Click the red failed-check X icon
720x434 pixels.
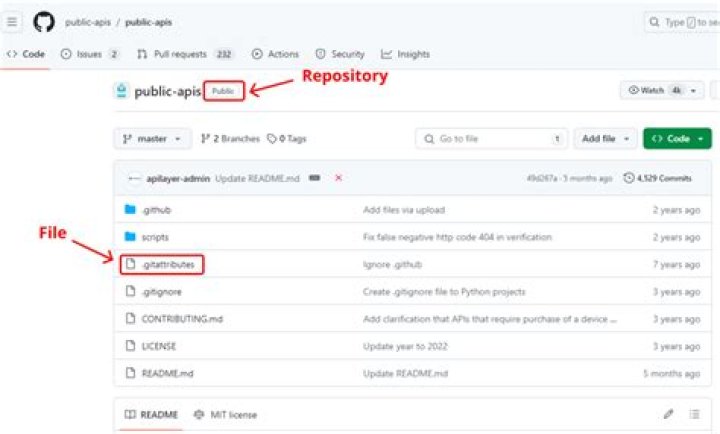coord(338,178)
